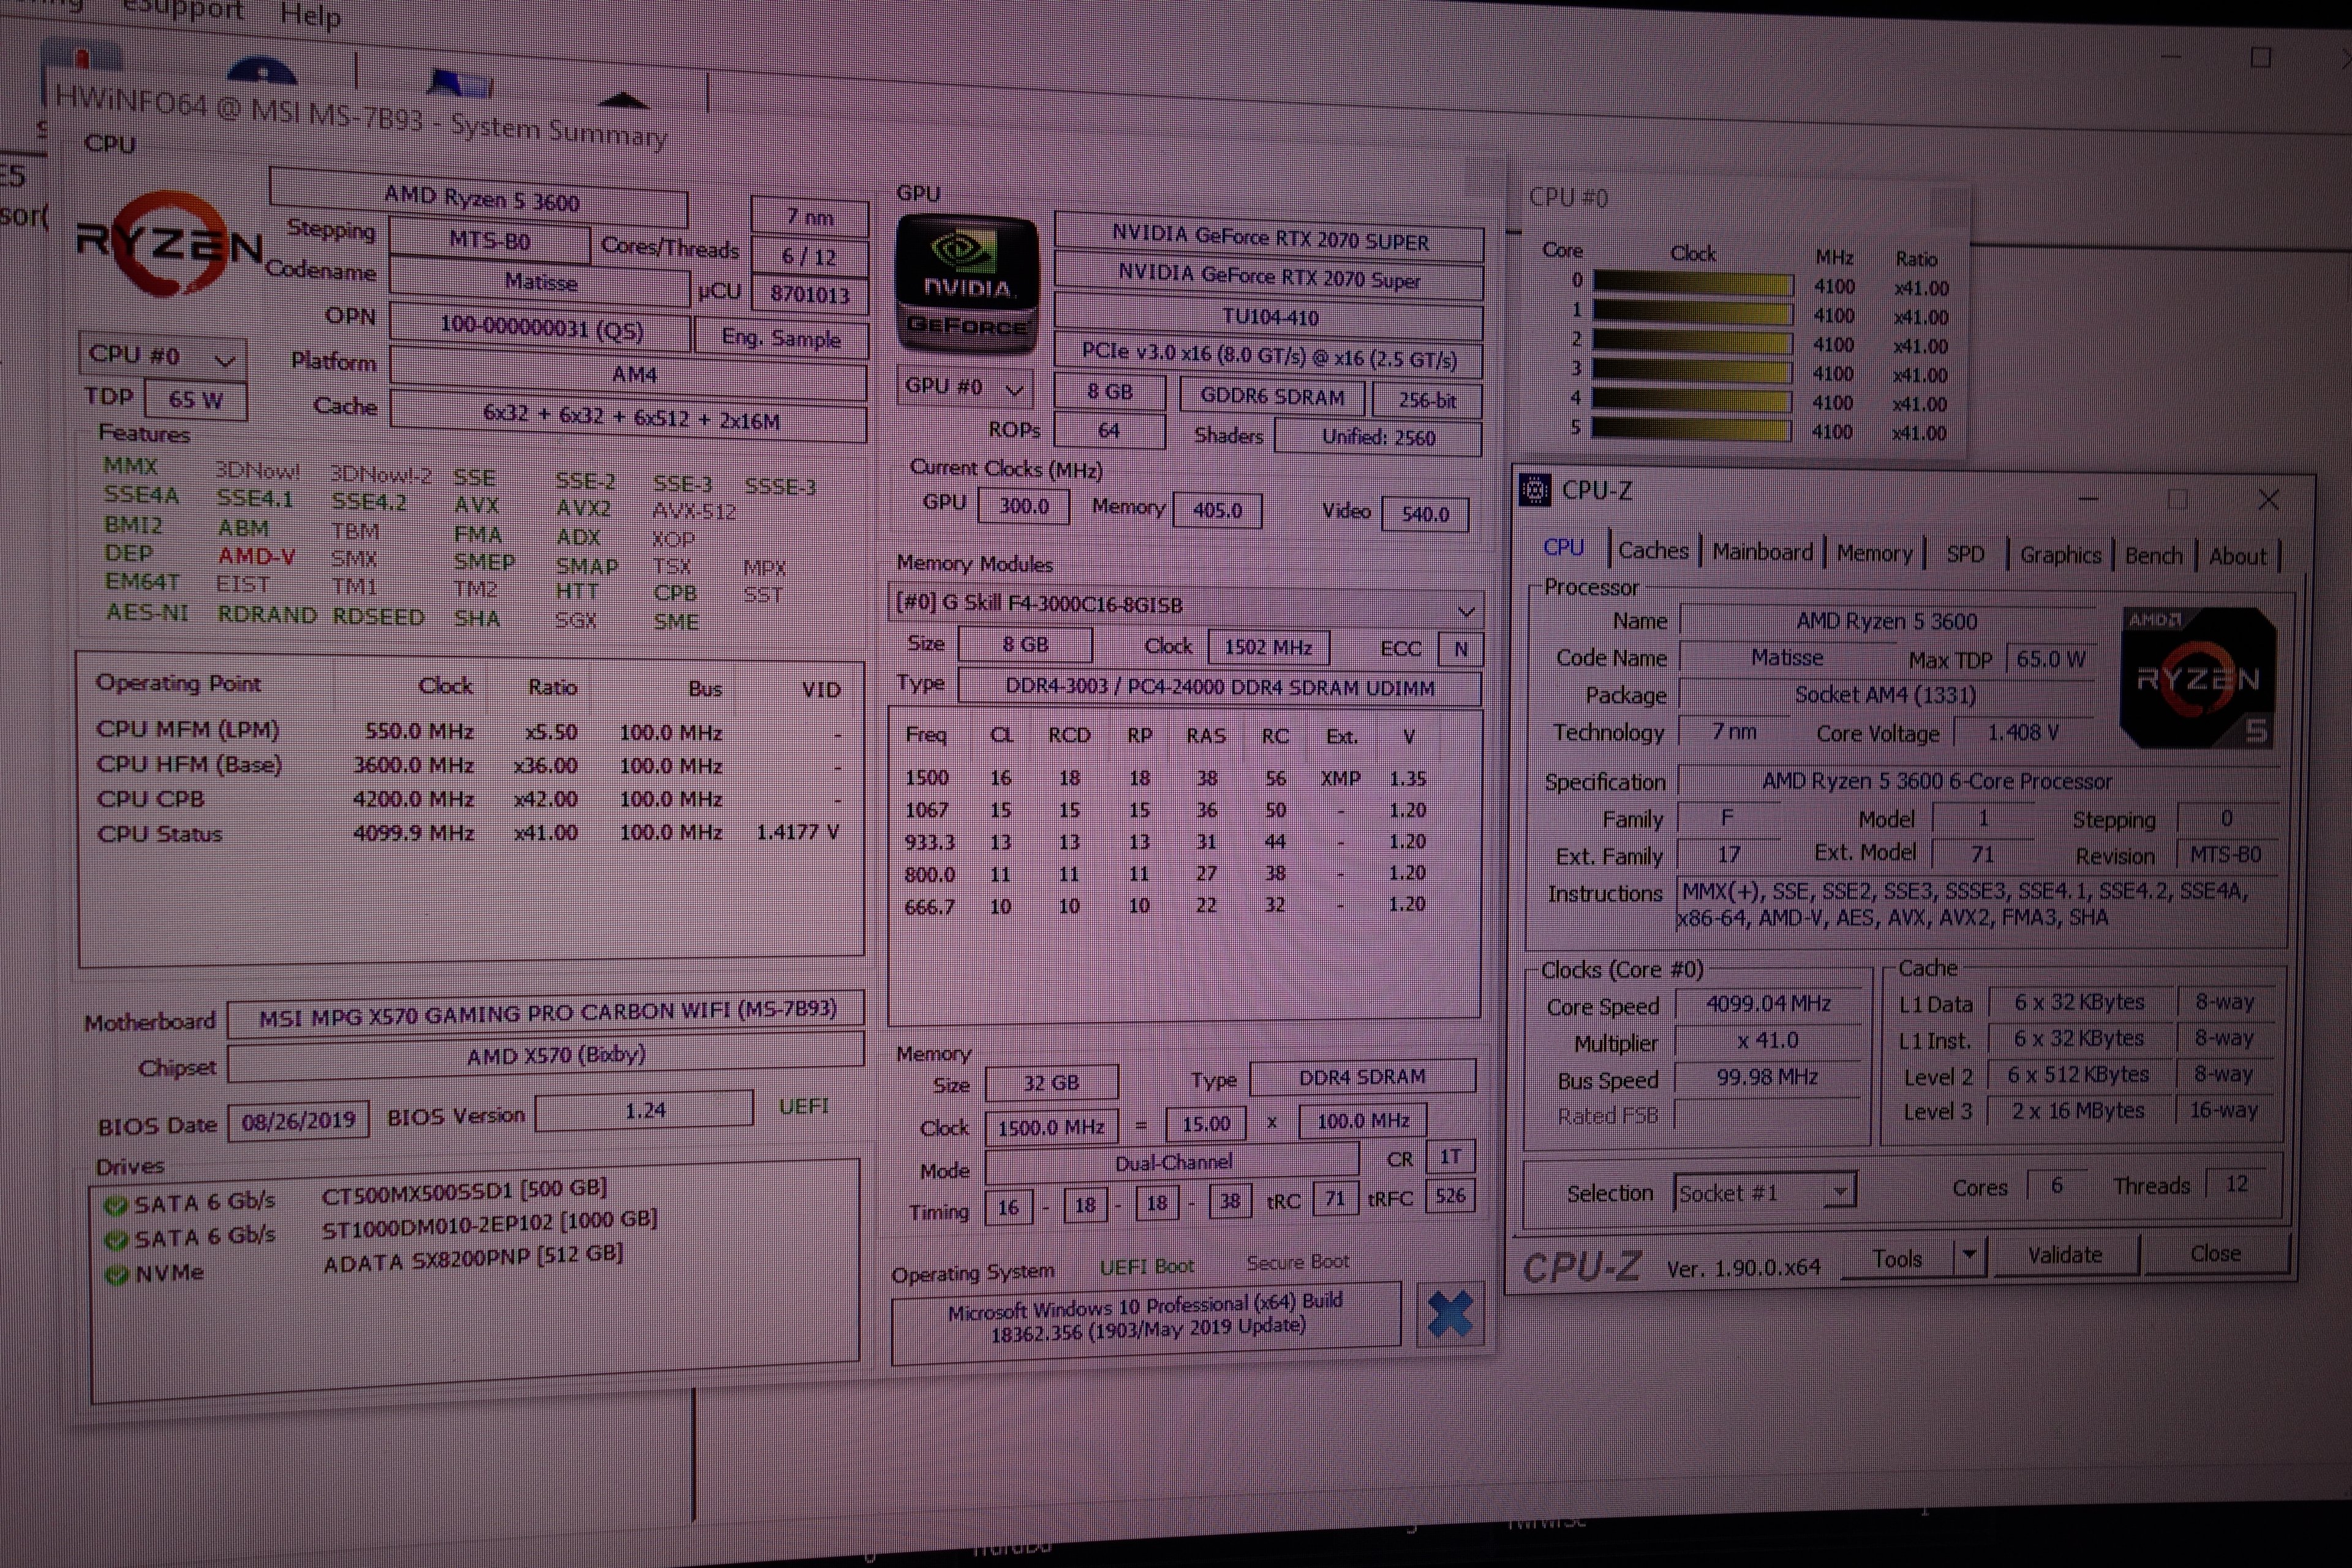Viewport: 2352px width, 1568px height.
Task: Click the Tools button in CPU-Z
Action: coord(1898,1258)
